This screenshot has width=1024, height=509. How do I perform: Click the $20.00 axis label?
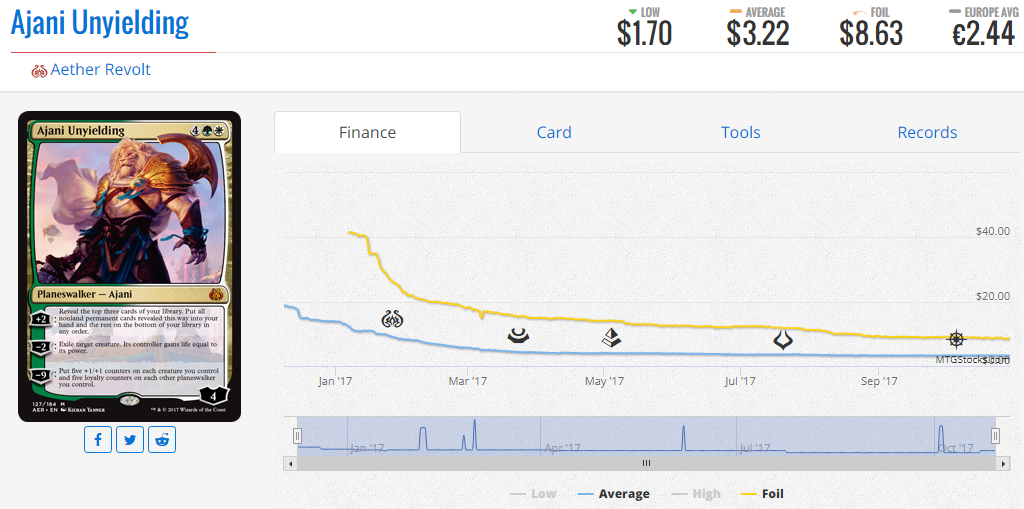click(x=993, y=297)
